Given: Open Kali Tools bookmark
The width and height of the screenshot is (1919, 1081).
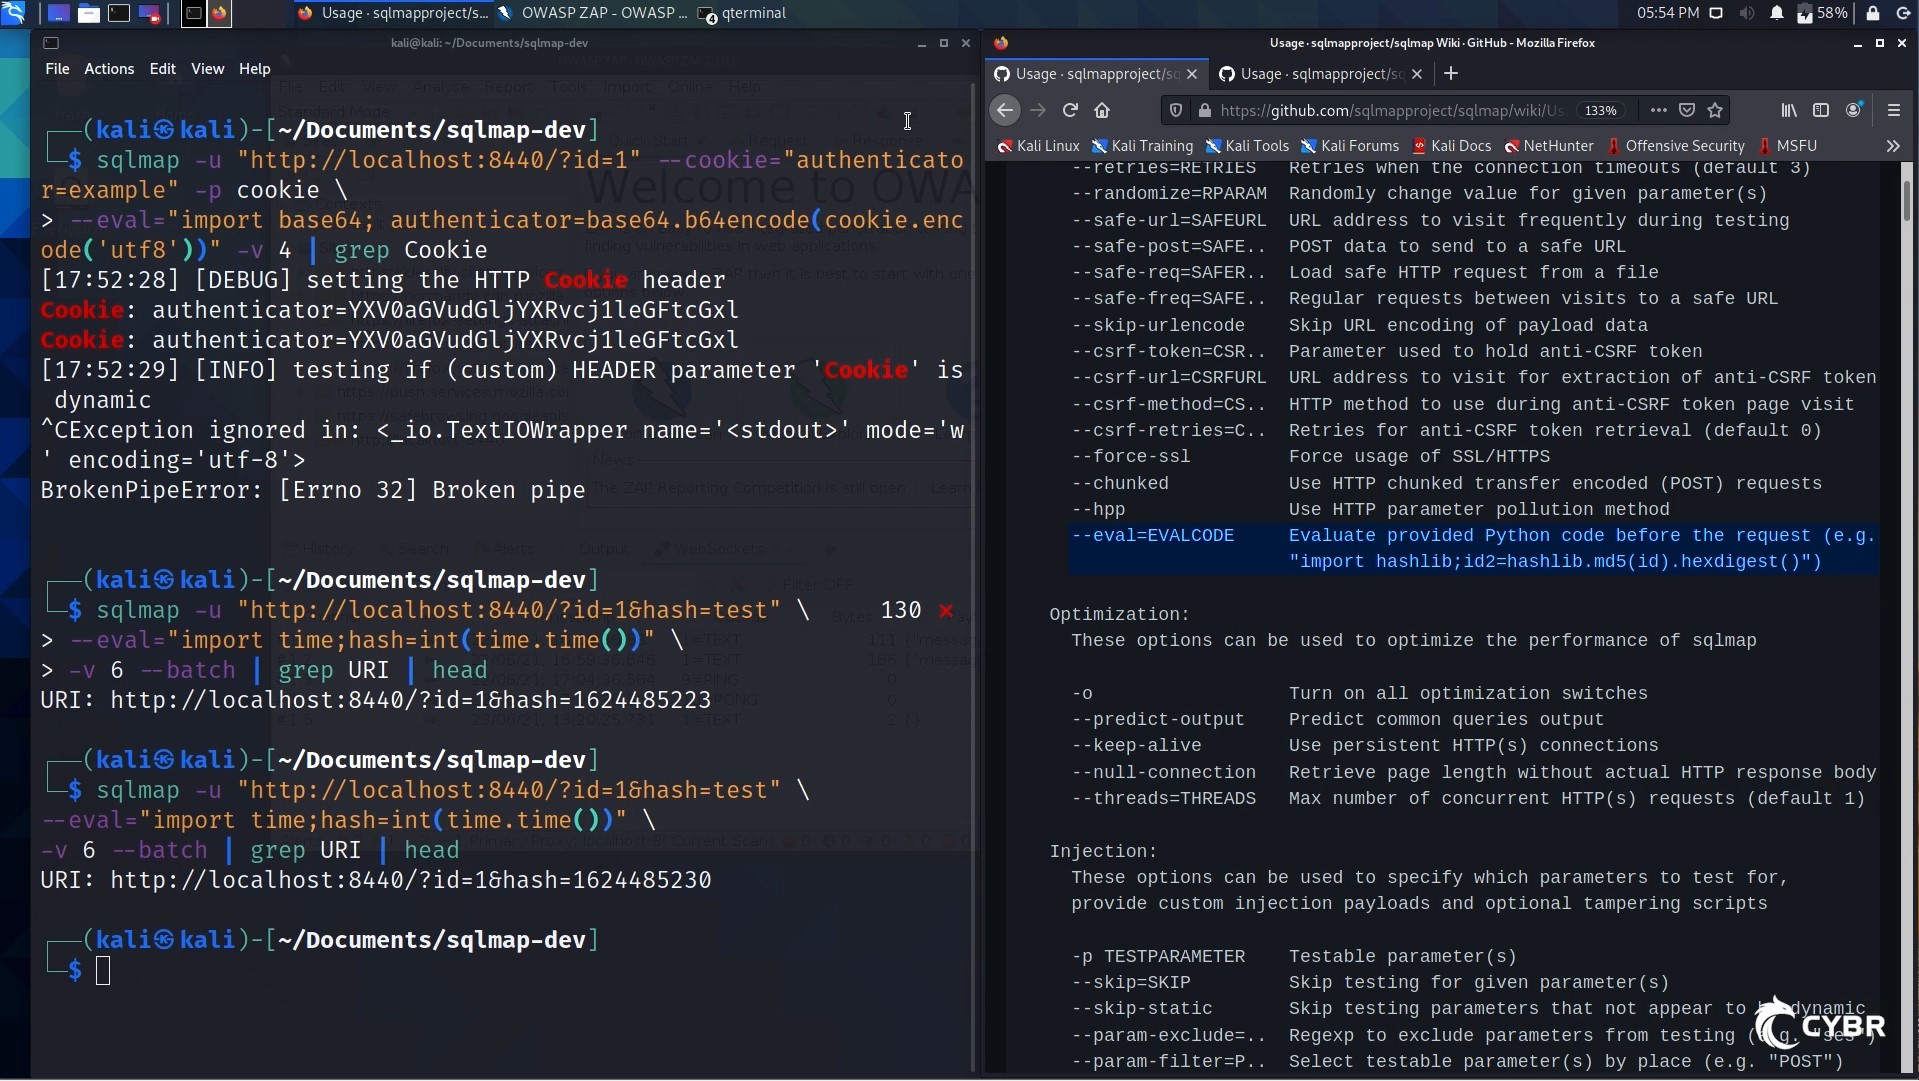Looking at the screenshot, I should [x=1247, y=146].
